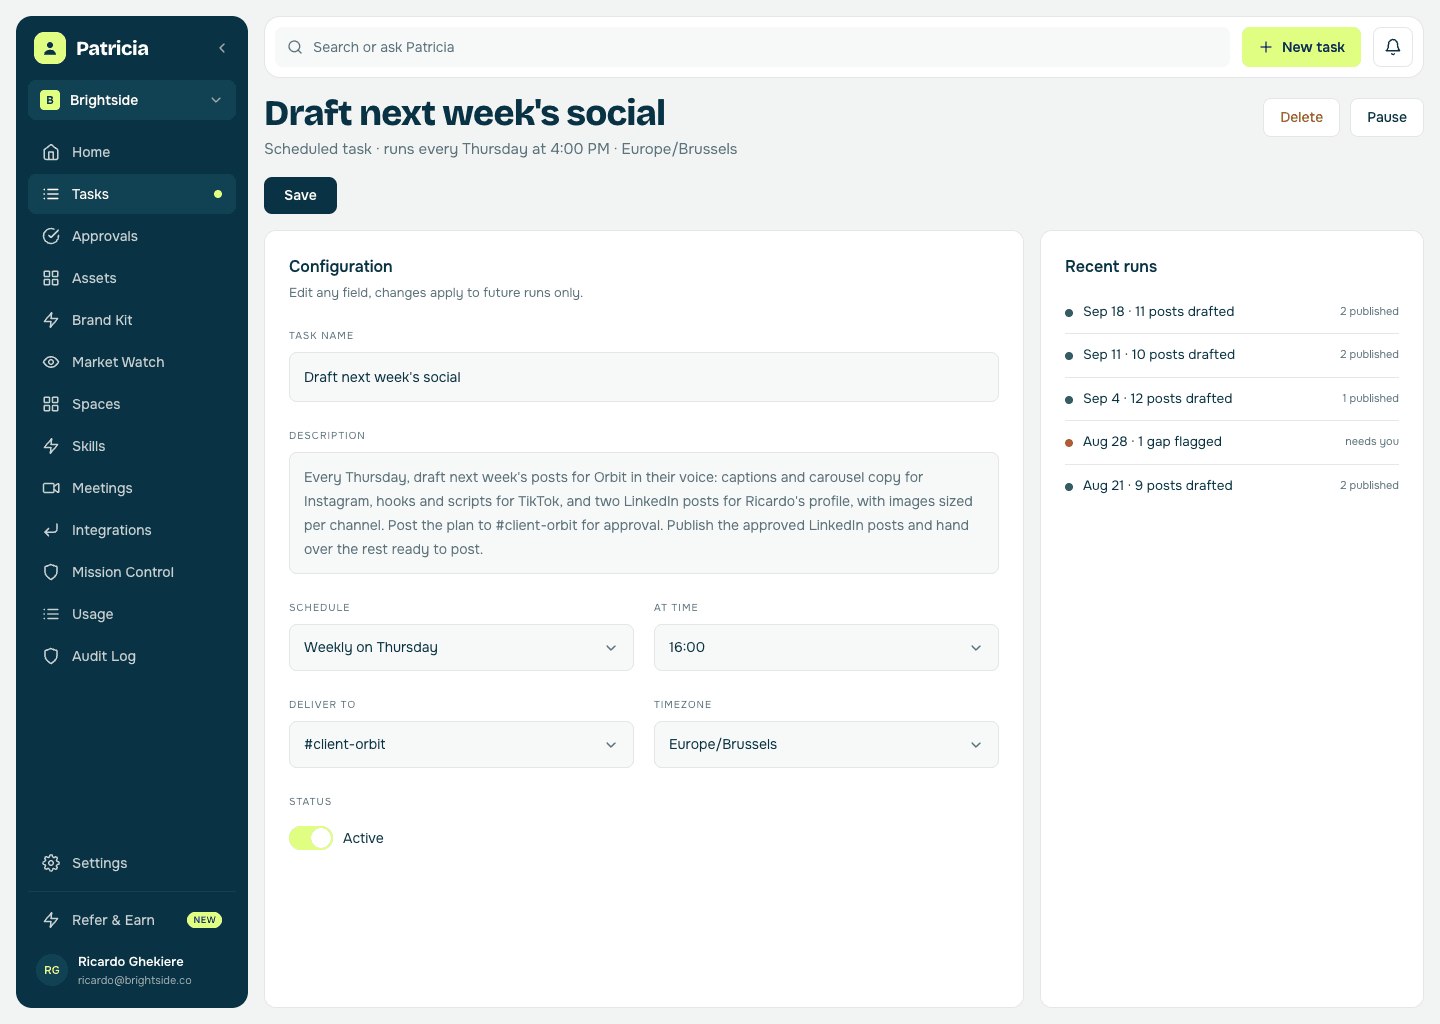
Task: Click the Brand Kit bolt icon
Action: coord(51,320)
